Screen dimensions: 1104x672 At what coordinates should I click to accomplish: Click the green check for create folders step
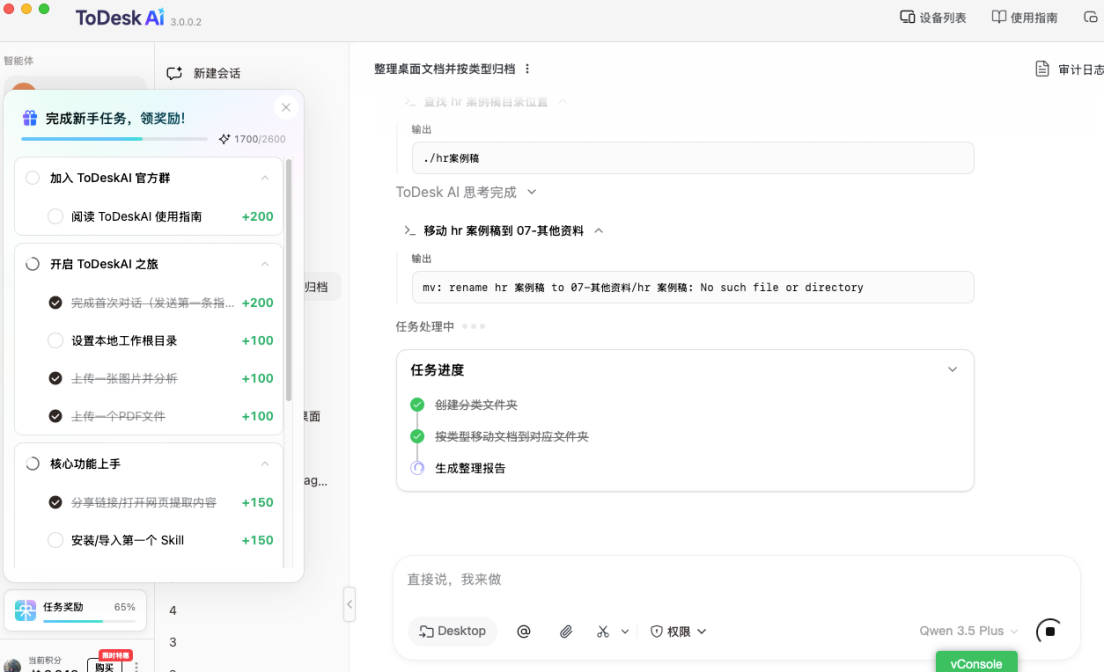417,404
